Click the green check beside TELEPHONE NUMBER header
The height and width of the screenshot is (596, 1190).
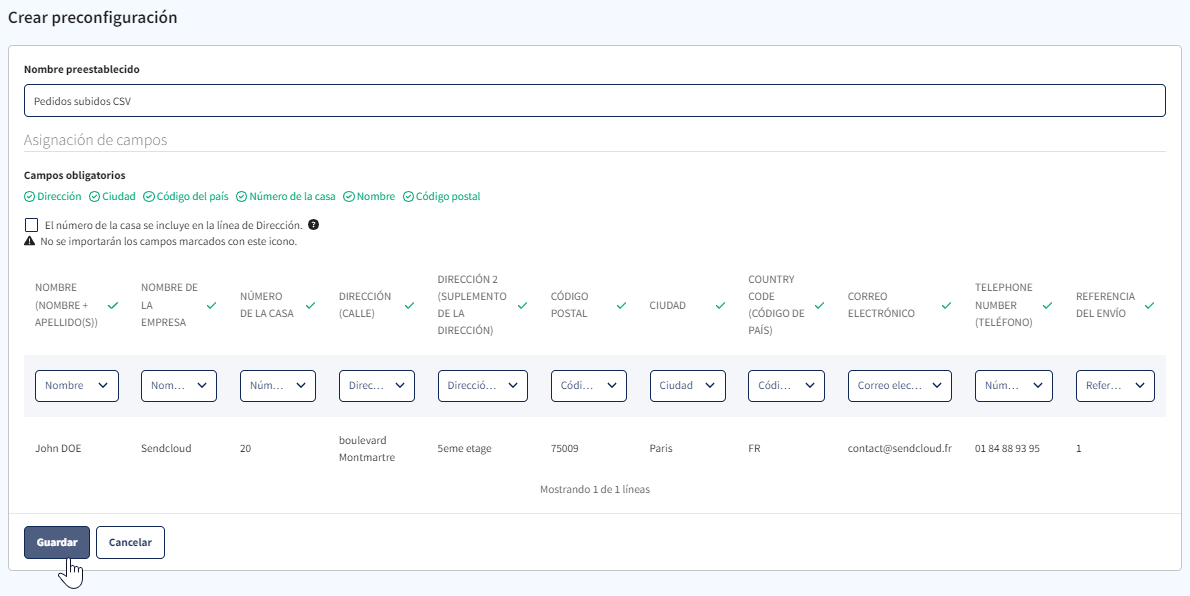pyautogui.click(x=1047, y=305)
